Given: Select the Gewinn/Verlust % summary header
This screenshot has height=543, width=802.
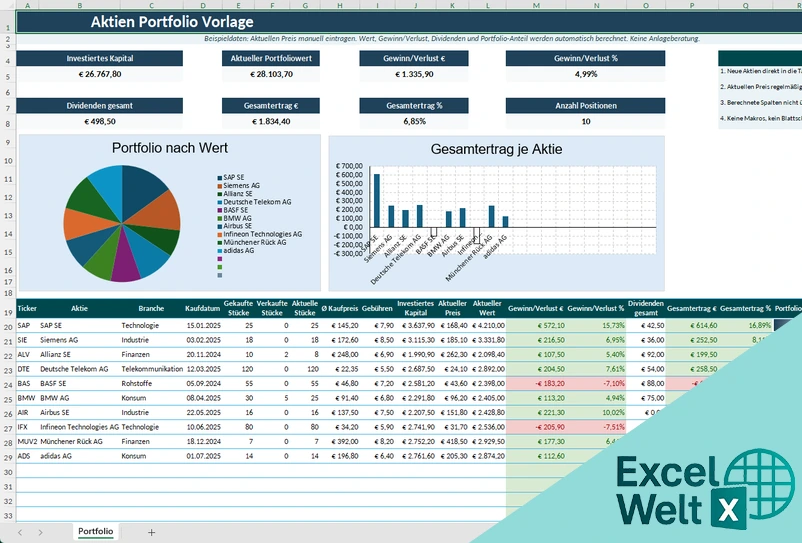Looking at the screenshot, I should tap(586, 58).
